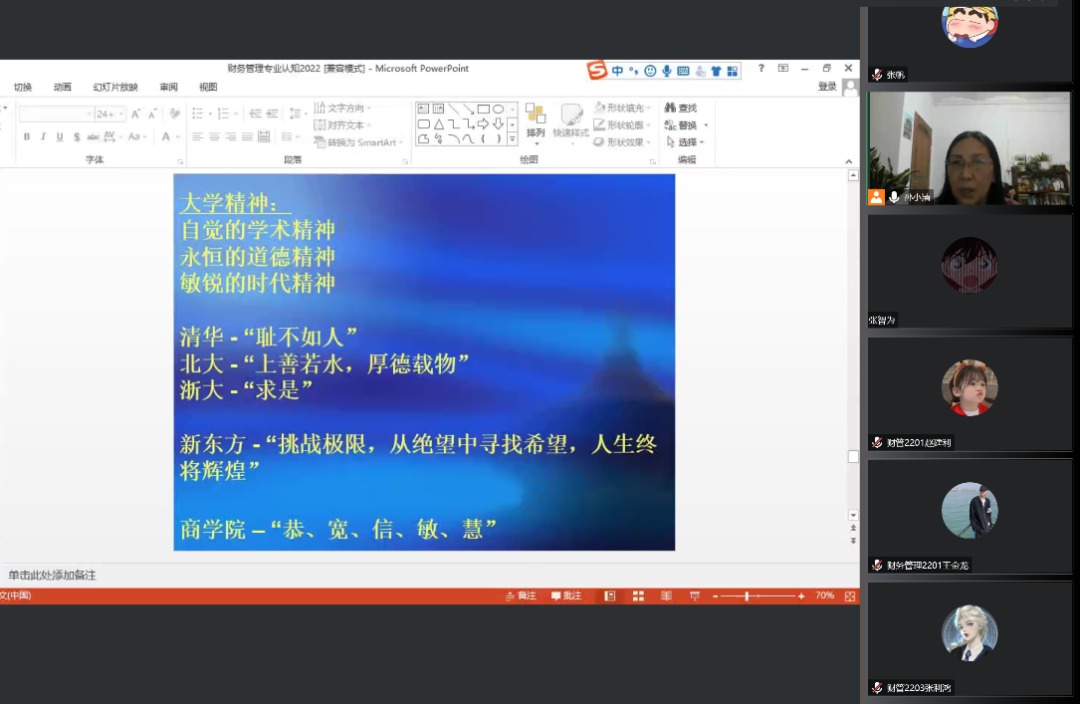Image resolution: width=1080 pixels, height=704 pixels.
Task: Toggle Bold formatting in the font group
Action: [x=26, y=137]
